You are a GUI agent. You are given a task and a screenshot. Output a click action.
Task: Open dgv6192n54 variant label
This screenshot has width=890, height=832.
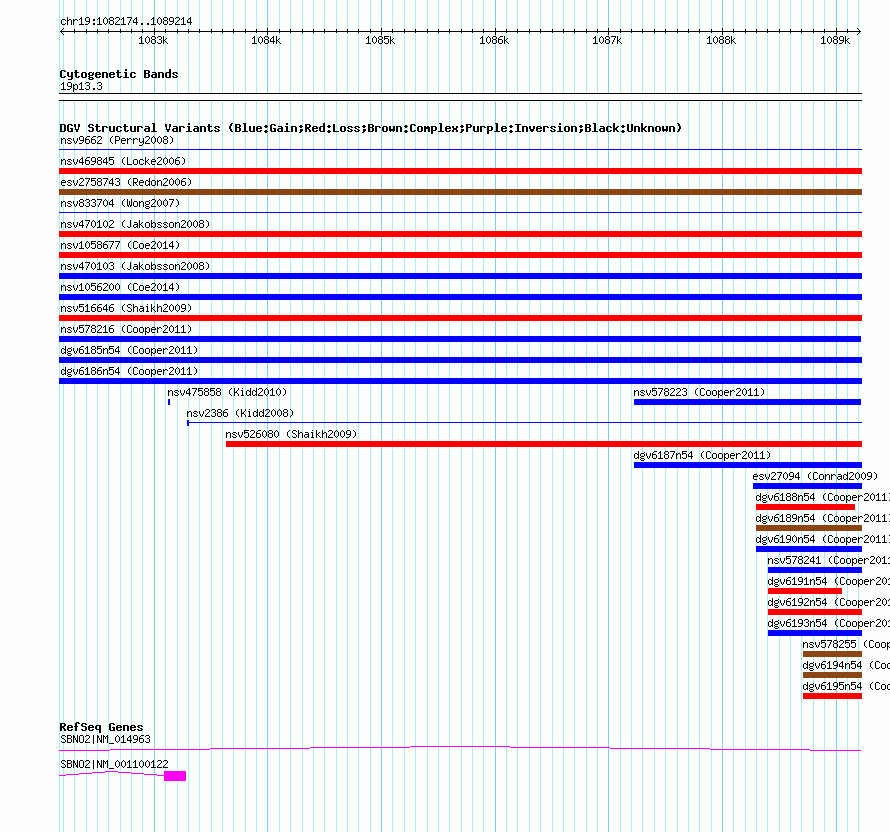(828, 602)
